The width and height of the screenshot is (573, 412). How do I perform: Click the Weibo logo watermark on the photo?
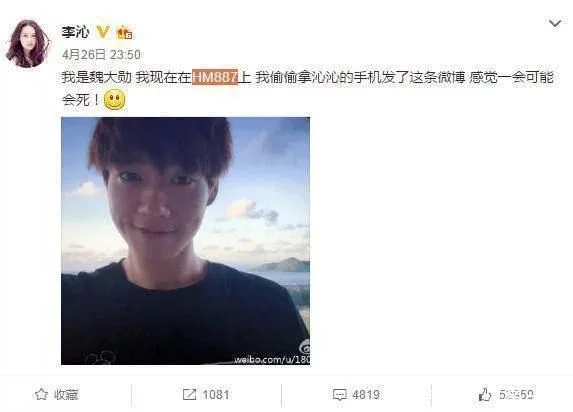[305, 346]
